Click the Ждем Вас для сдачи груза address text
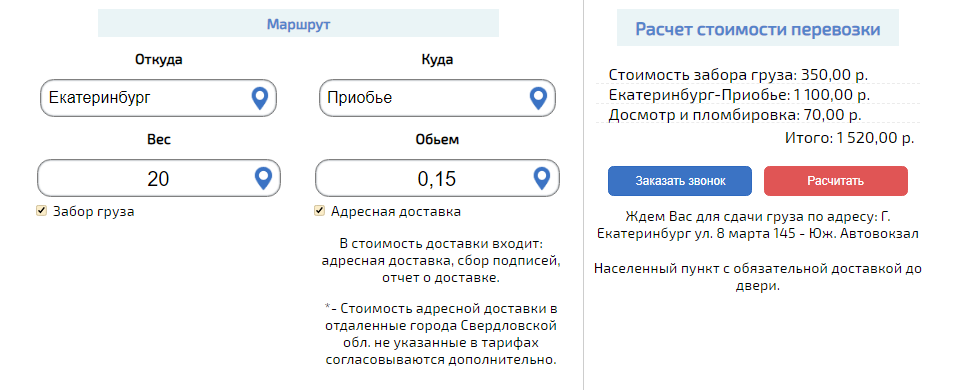 pyautogui.click(x=758, y=225)
